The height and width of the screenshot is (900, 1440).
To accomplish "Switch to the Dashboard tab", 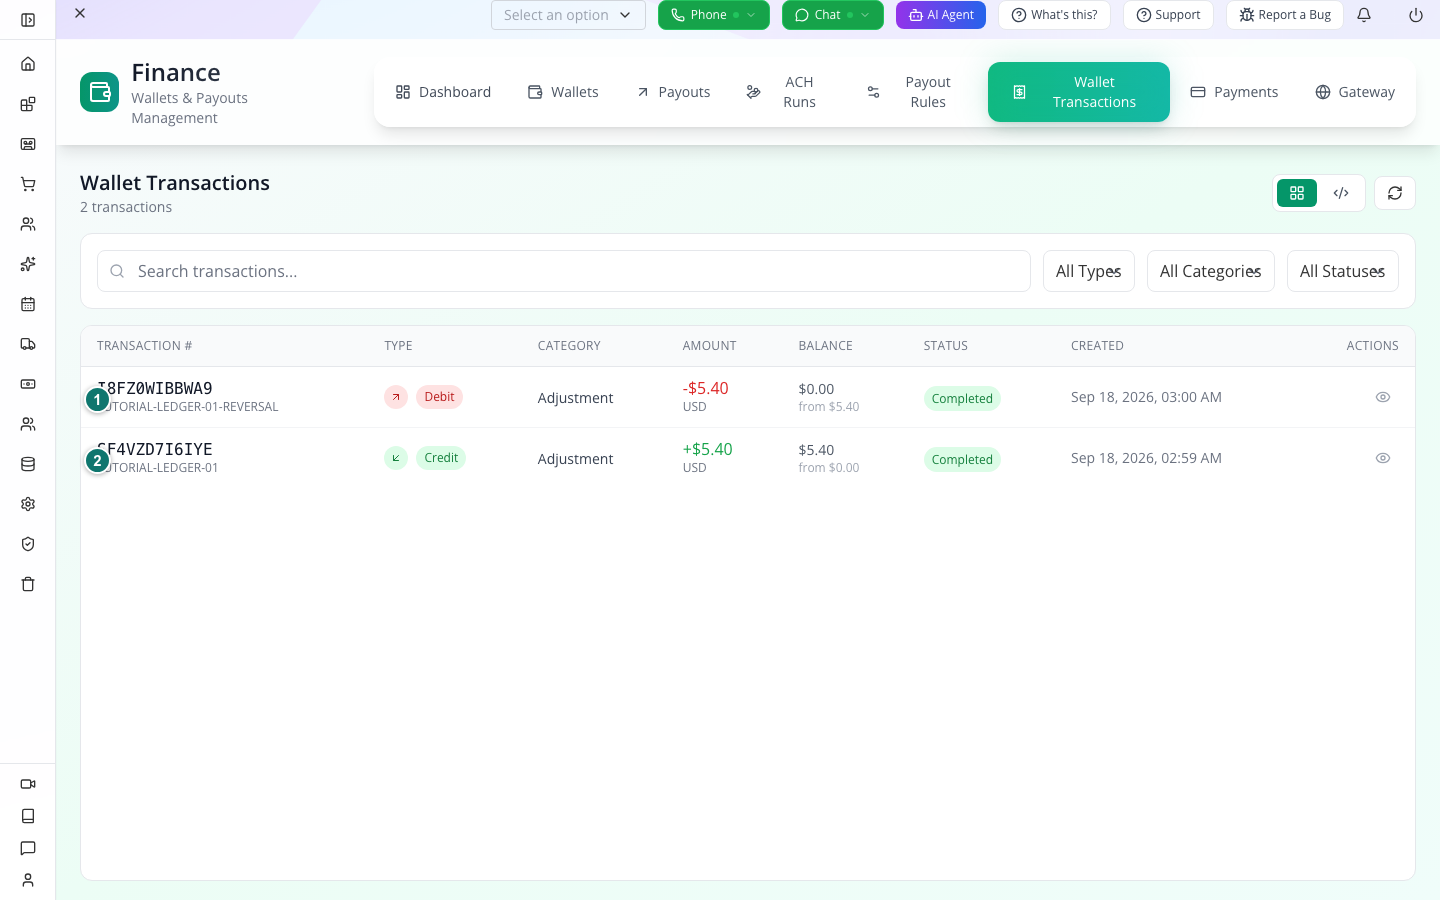I will tap(443, 92).
